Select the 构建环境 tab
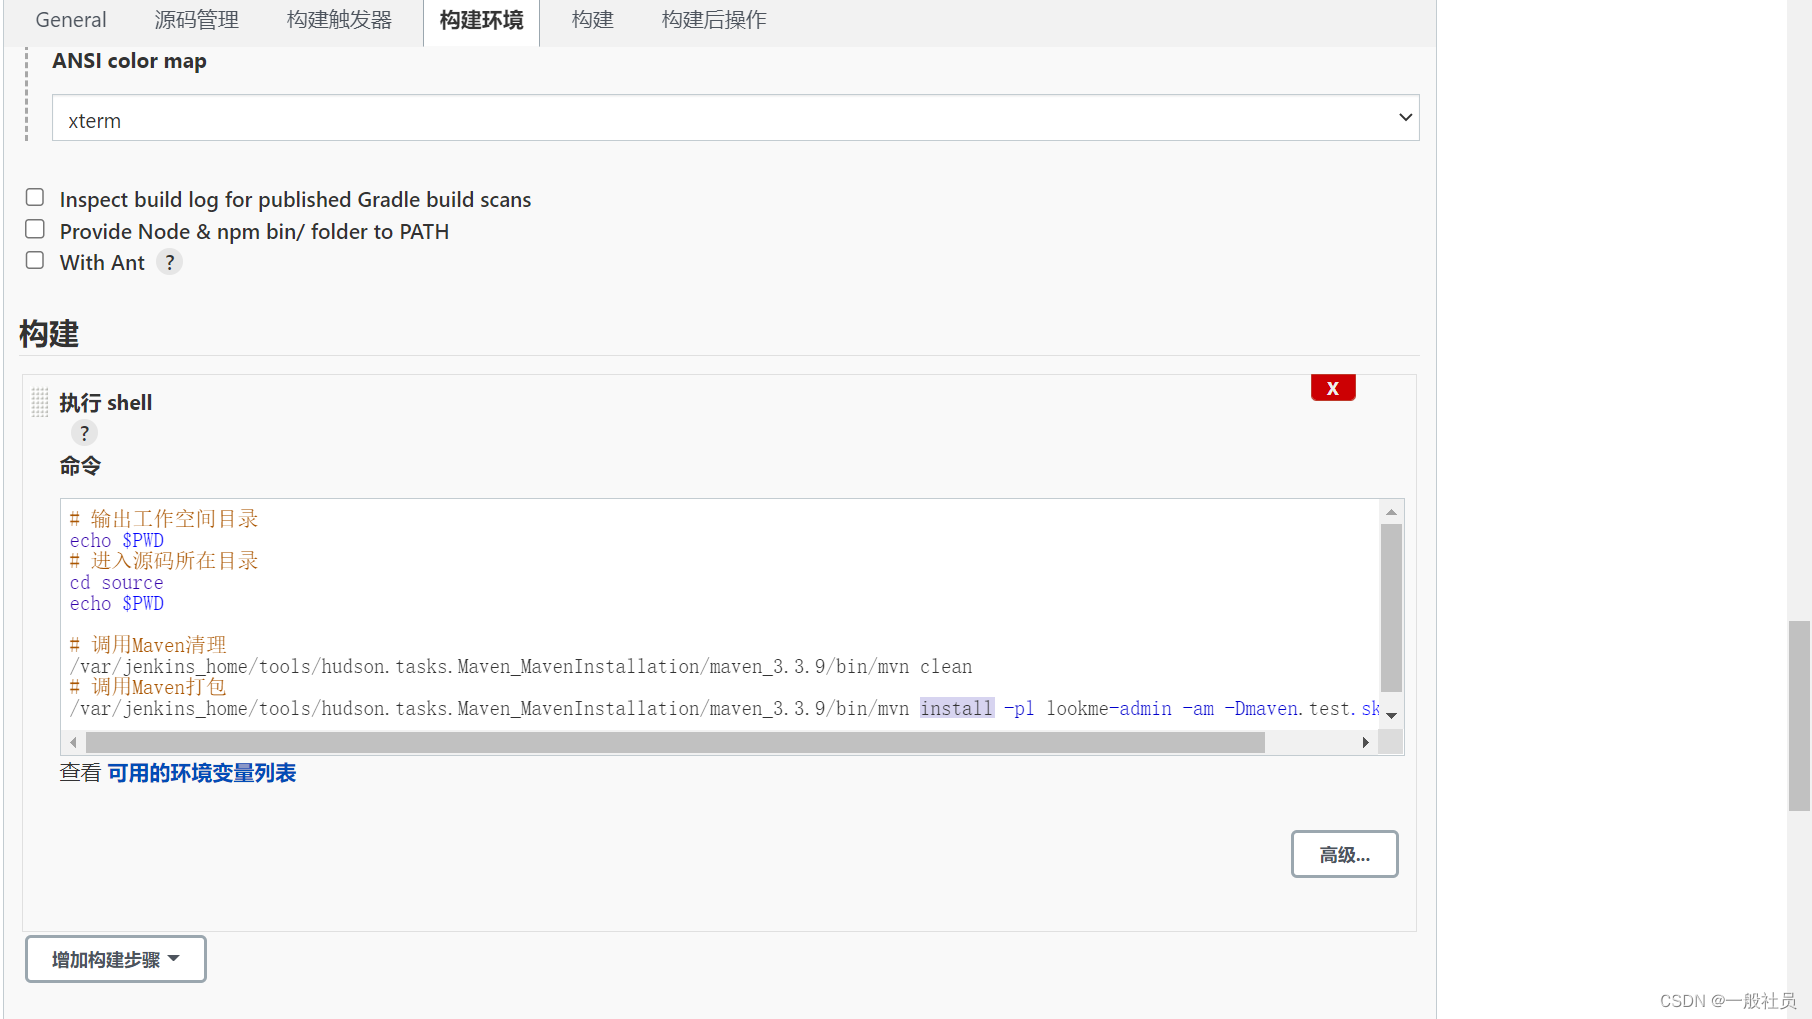The width and height of the screenshot is (1812, 1019). pyautogui.click(x=481, y=20)
